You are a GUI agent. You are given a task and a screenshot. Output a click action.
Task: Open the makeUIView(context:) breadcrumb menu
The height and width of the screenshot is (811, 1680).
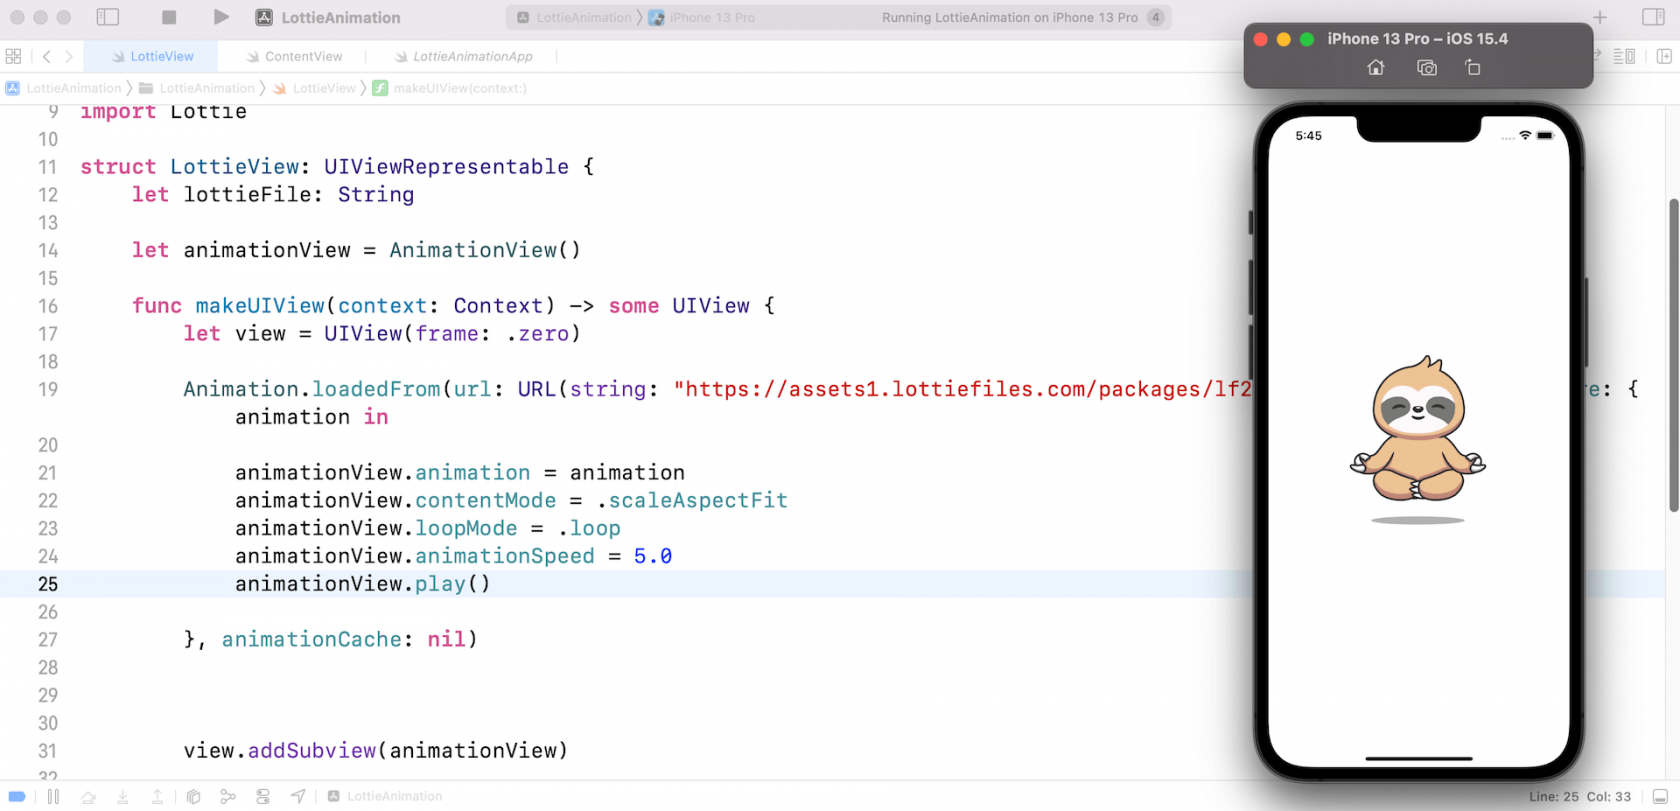pyautogui.click(x=459, y=88)
